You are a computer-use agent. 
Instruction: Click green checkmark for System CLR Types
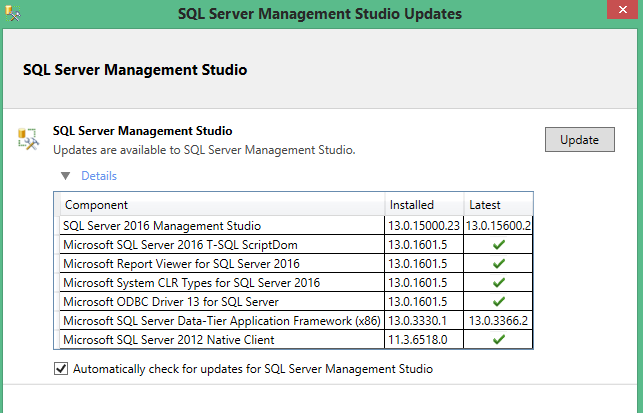pyautogui.click(x=499, y=283)
